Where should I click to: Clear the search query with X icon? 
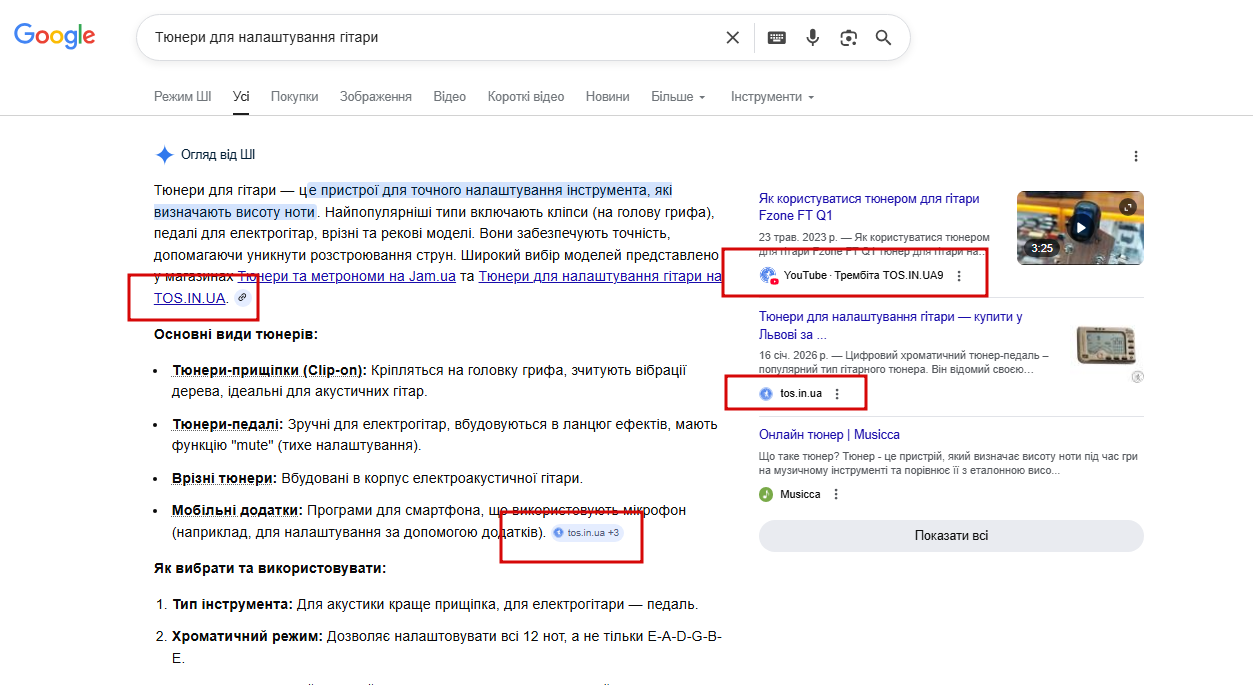[733, 37]
